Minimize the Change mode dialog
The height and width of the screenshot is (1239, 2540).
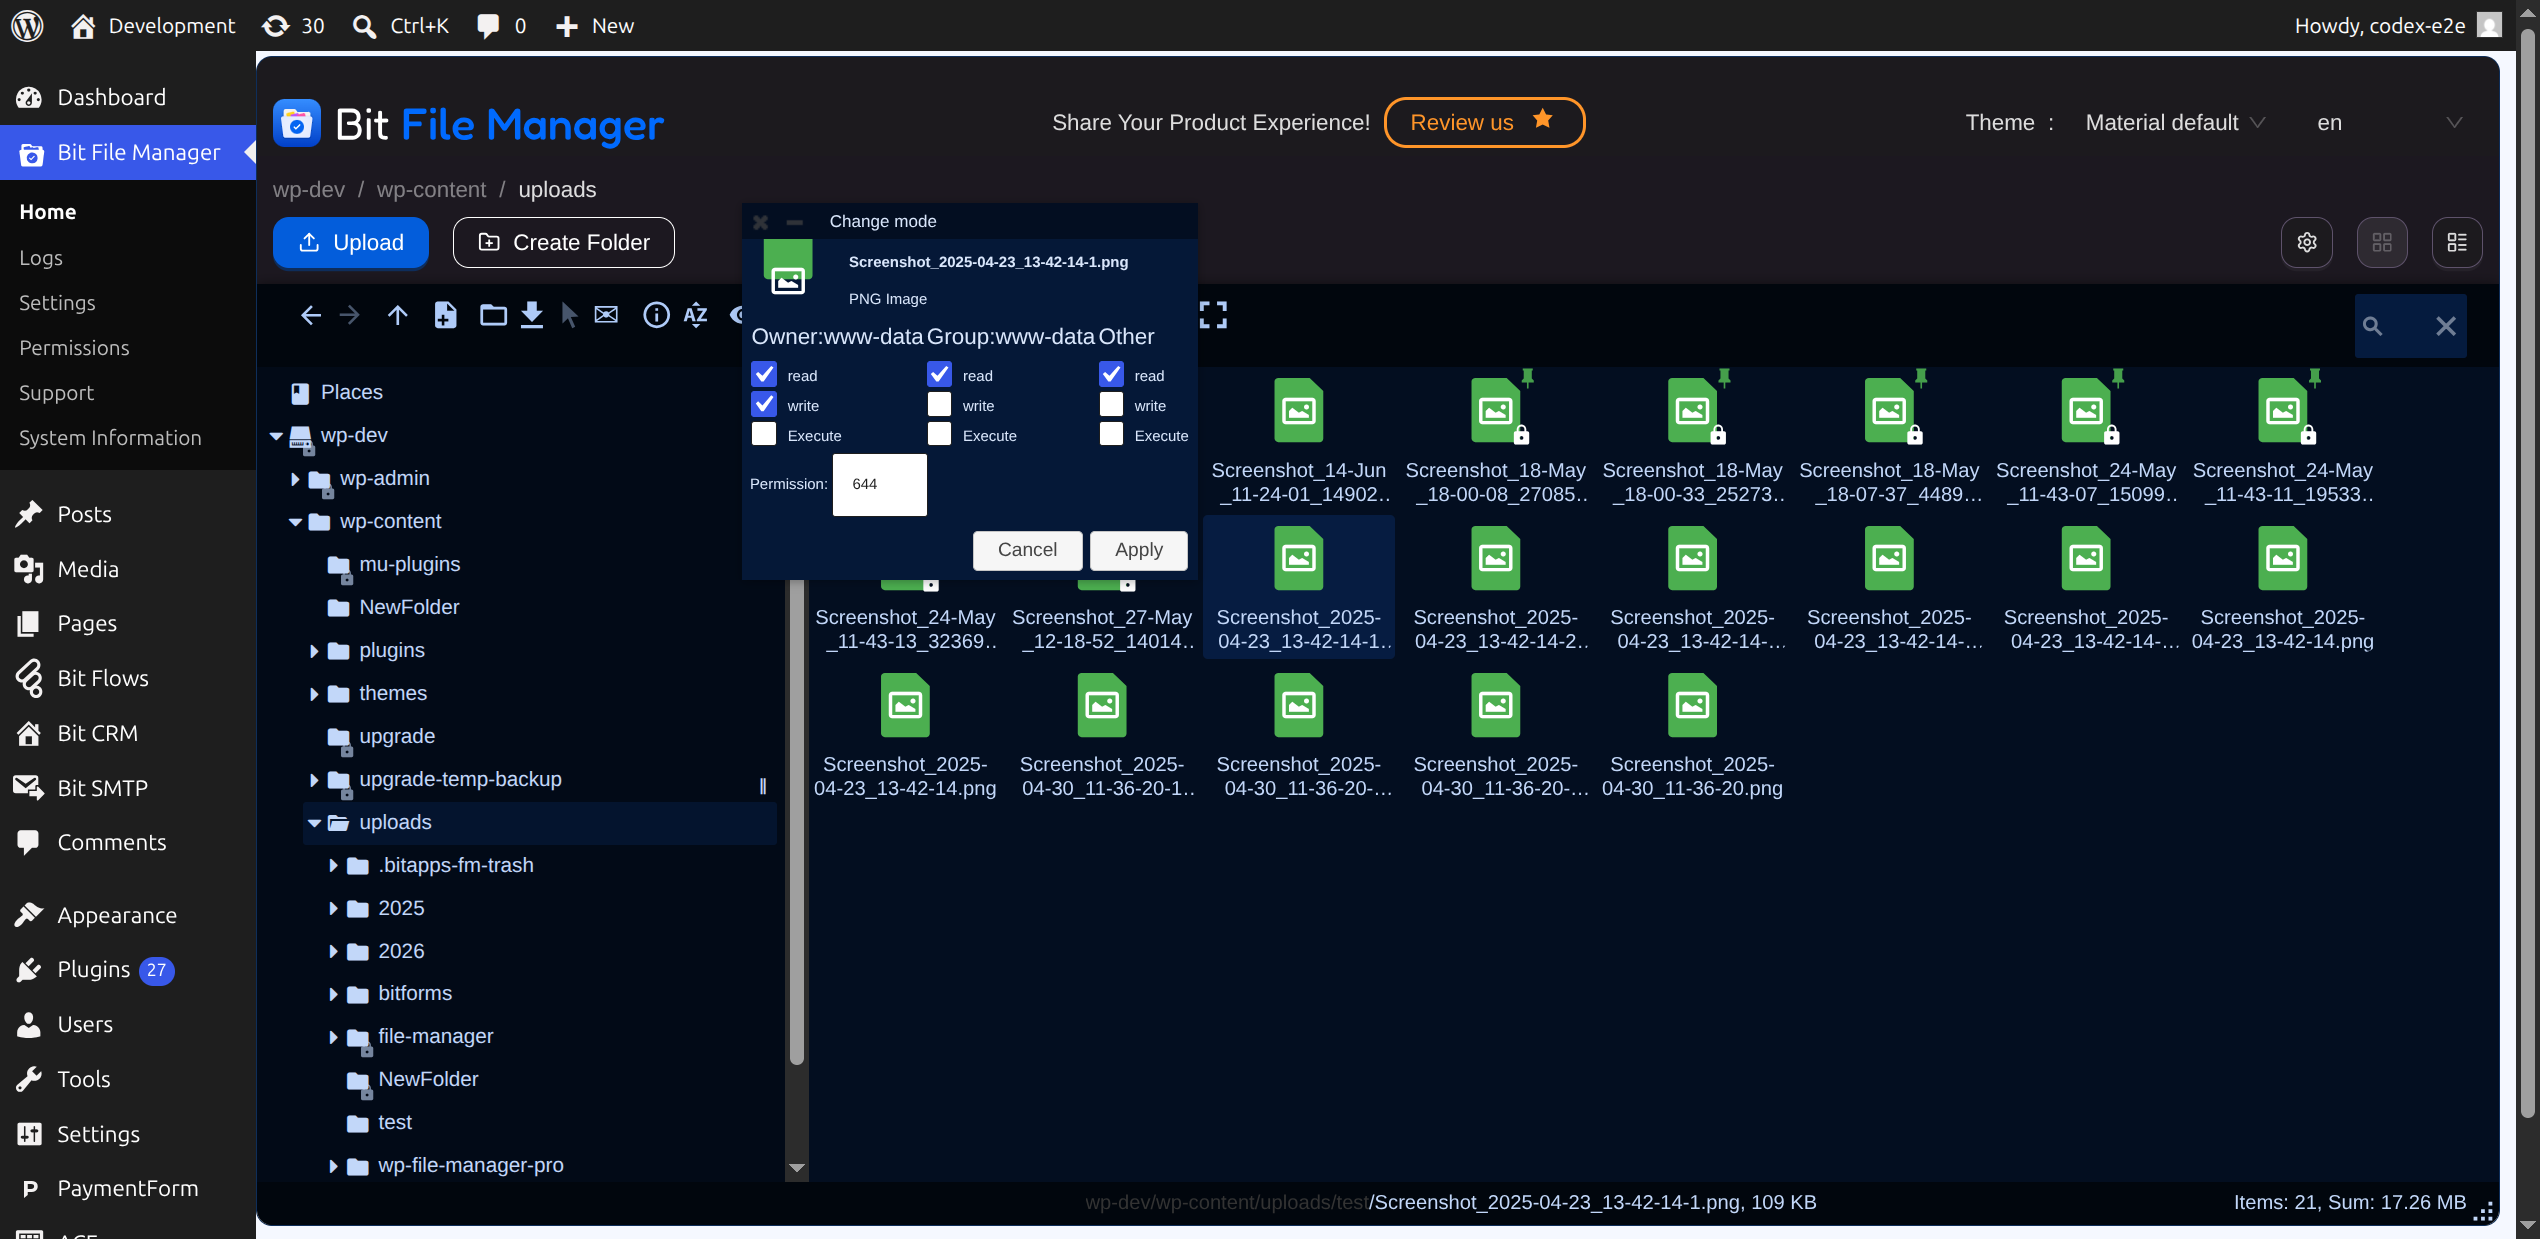click(794, 222)
